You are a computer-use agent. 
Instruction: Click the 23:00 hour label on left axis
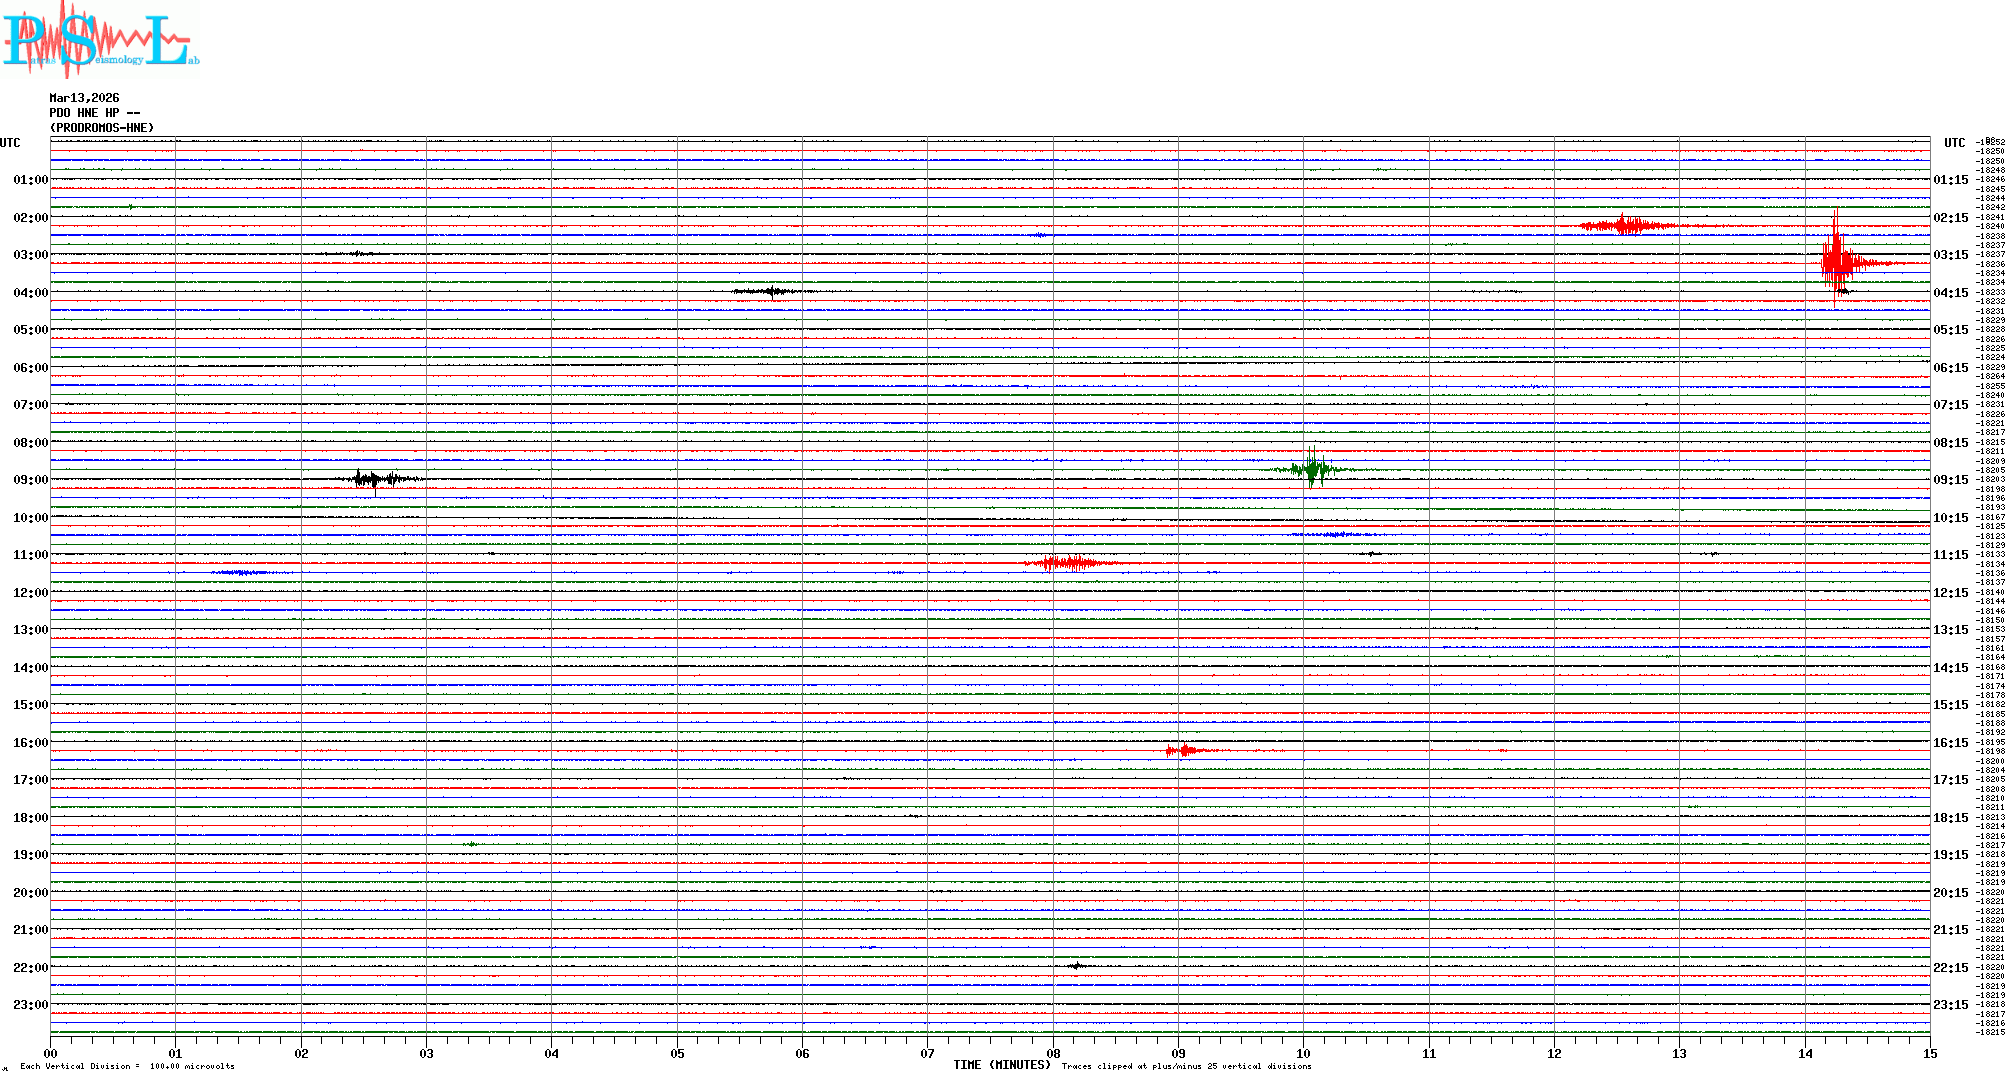[x=31, y=1005]
